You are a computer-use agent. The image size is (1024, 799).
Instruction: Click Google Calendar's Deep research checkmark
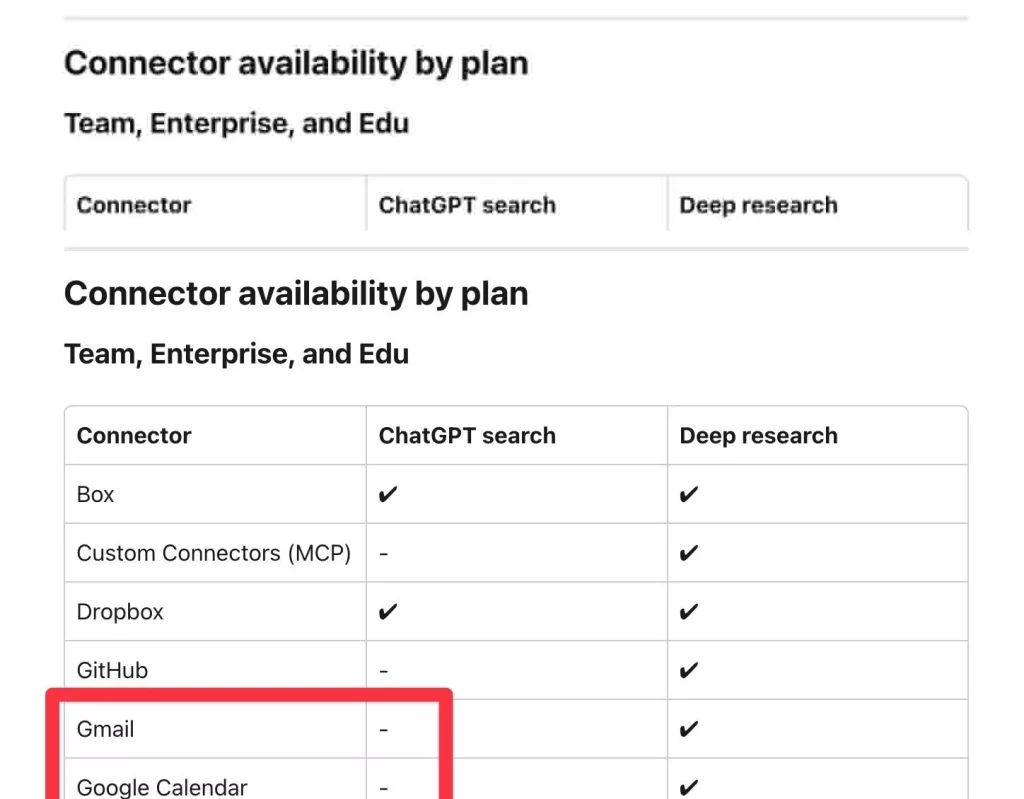pos(689,787)
